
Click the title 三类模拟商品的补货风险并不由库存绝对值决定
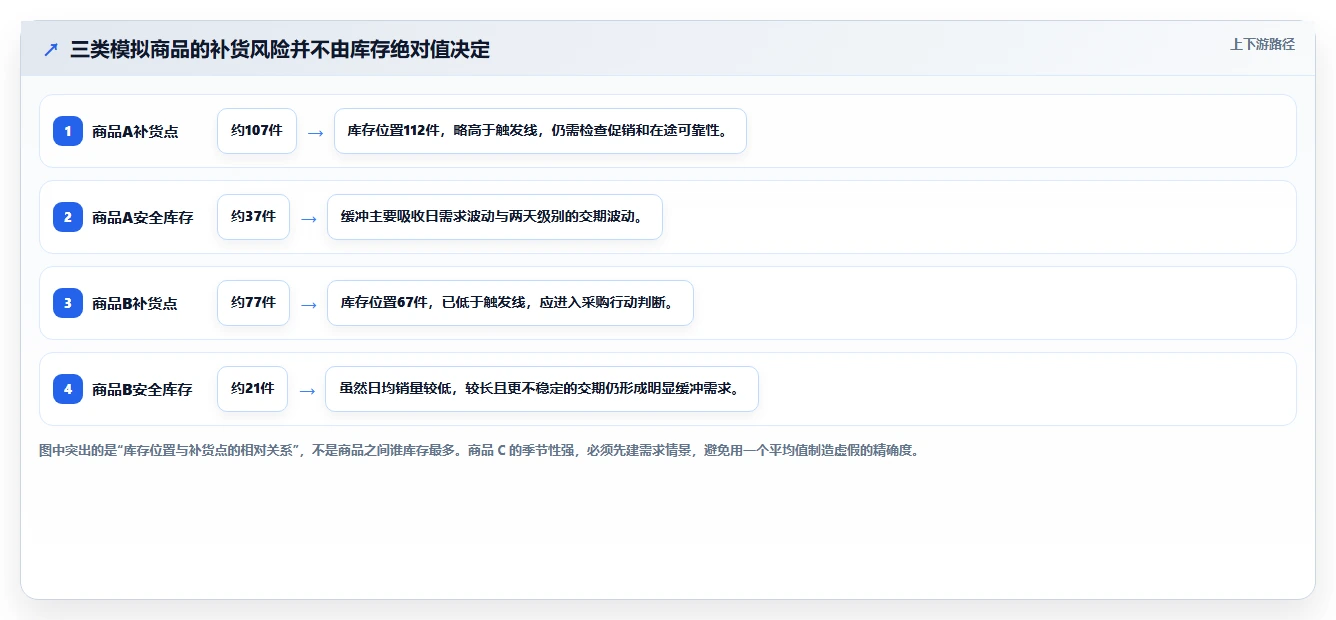(x=280, y=49)
